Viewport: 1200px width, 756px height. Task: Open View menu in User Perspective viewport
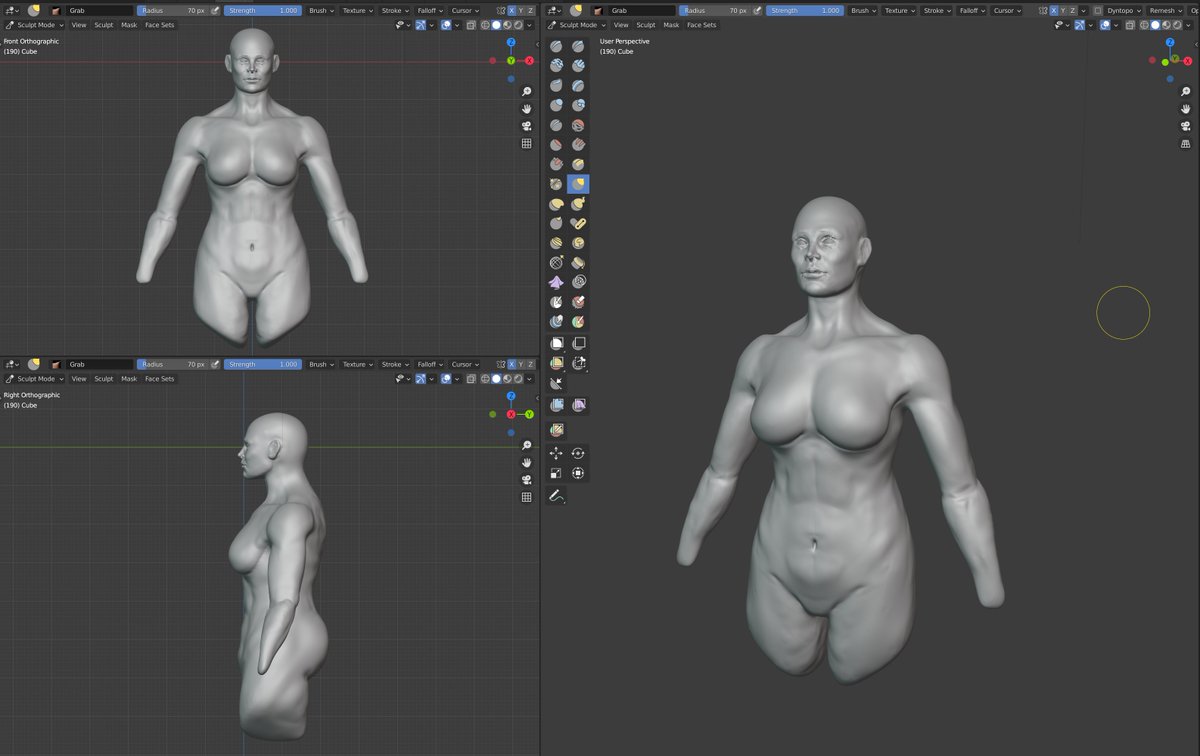pyautogui.click(x=621, y=25)
